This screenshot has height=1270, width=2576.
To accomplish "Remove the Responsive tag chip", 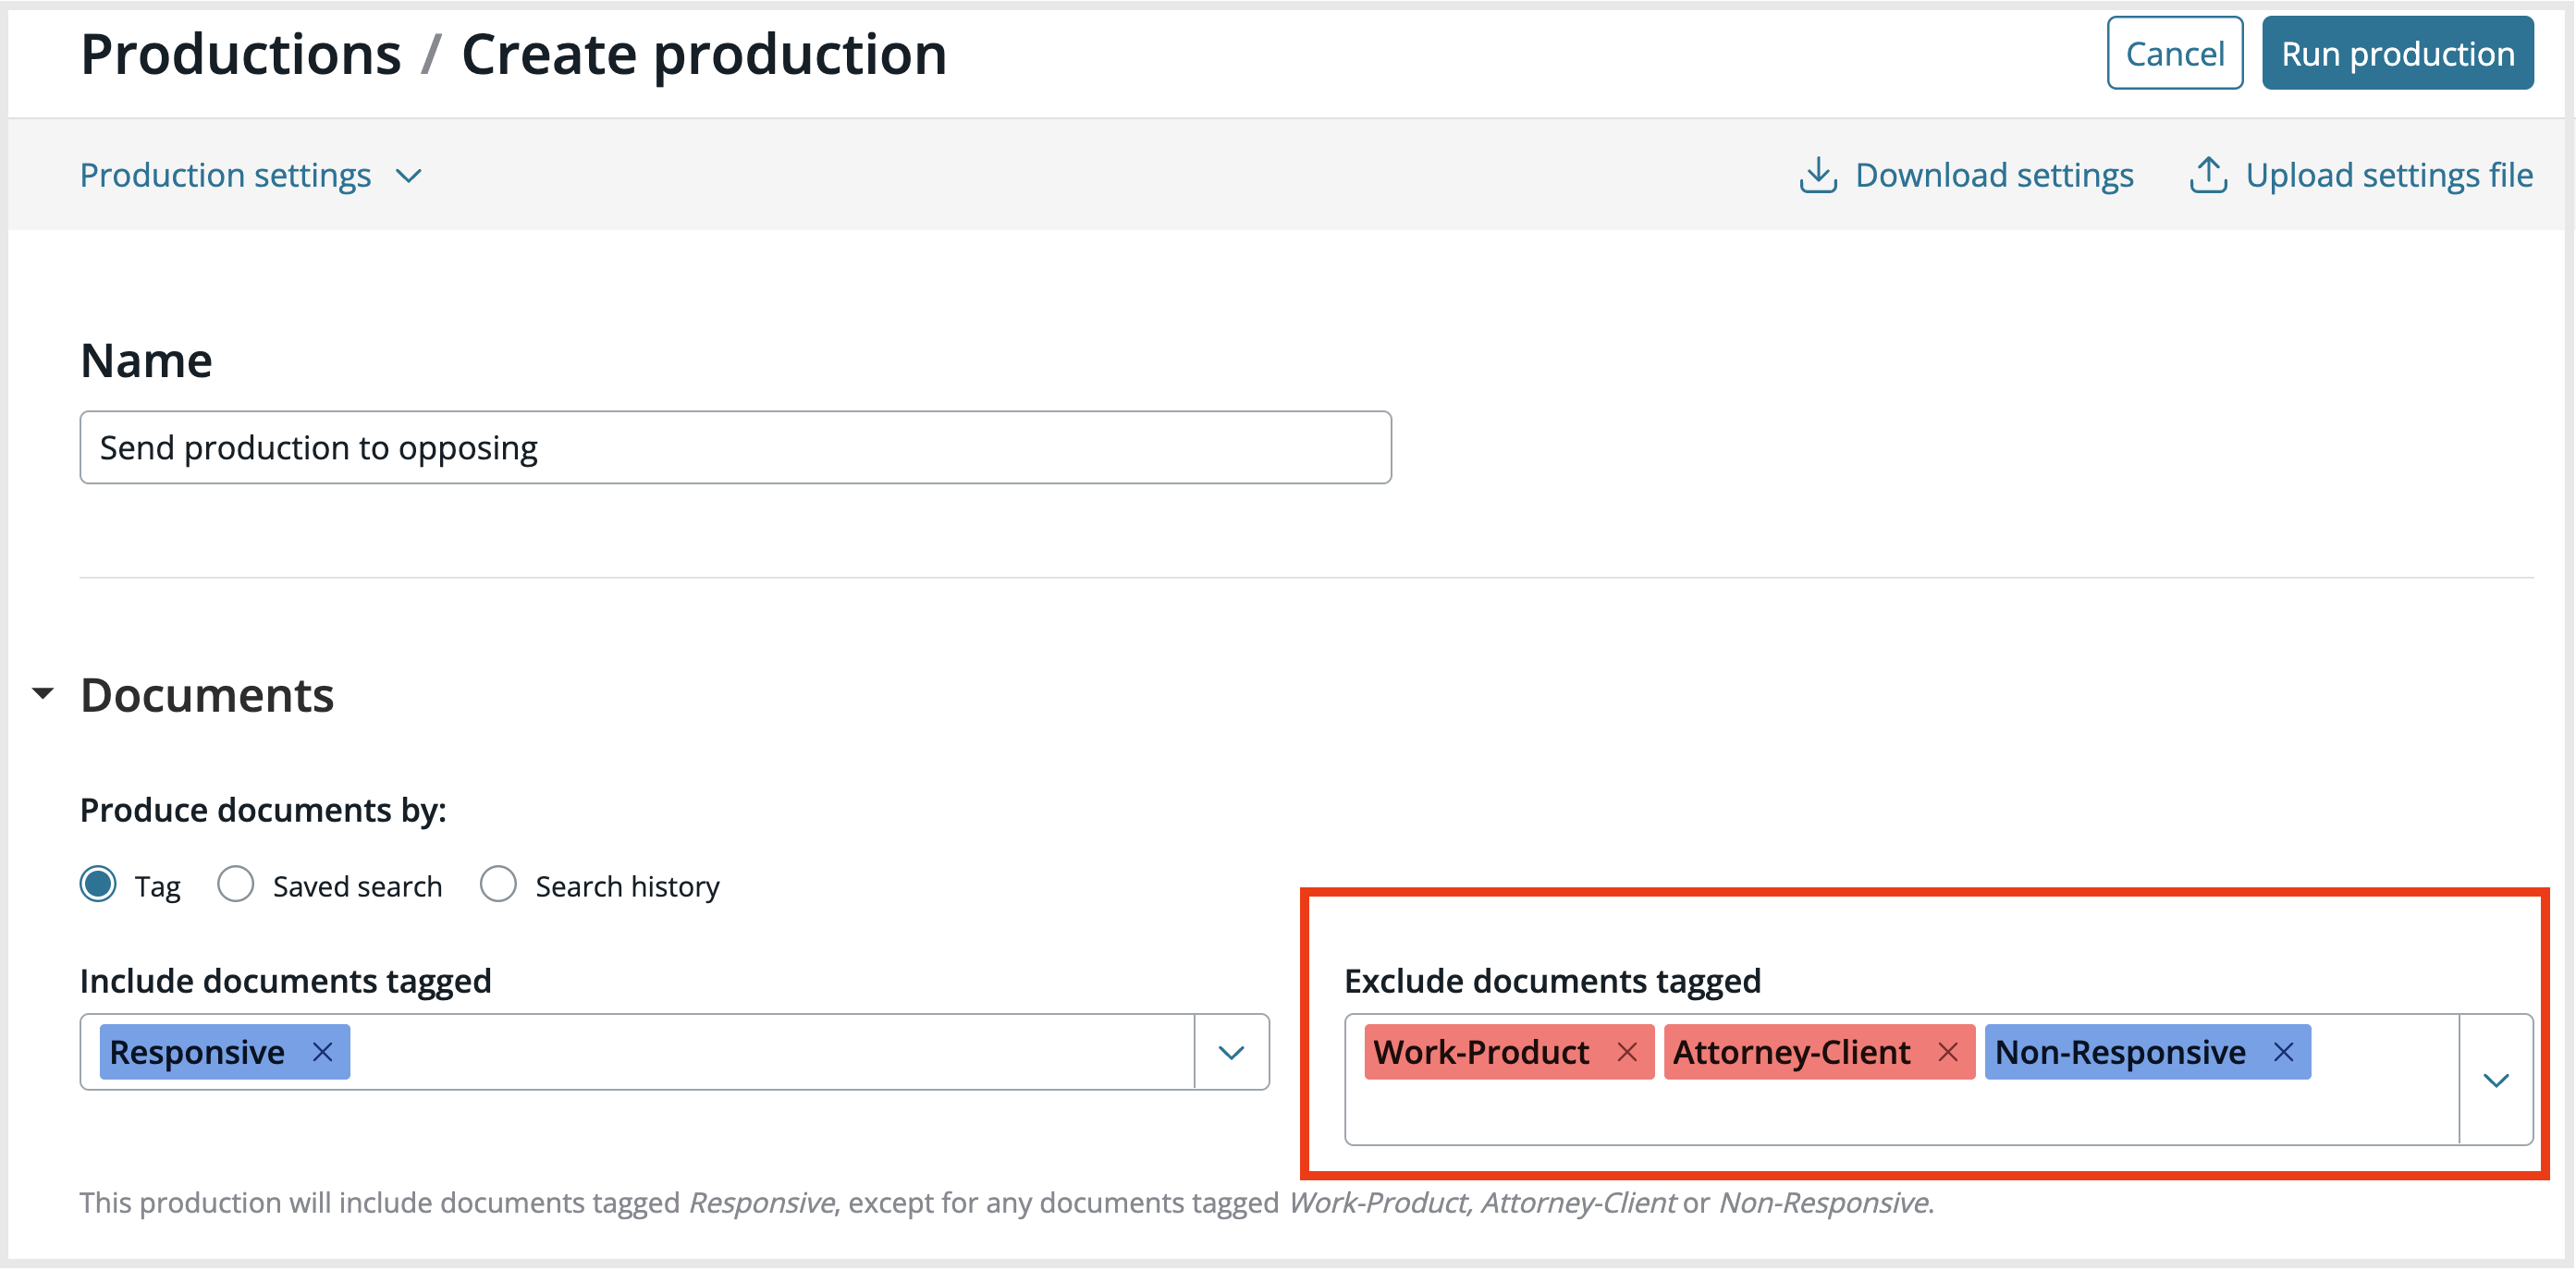I will tap(322, 1051).
